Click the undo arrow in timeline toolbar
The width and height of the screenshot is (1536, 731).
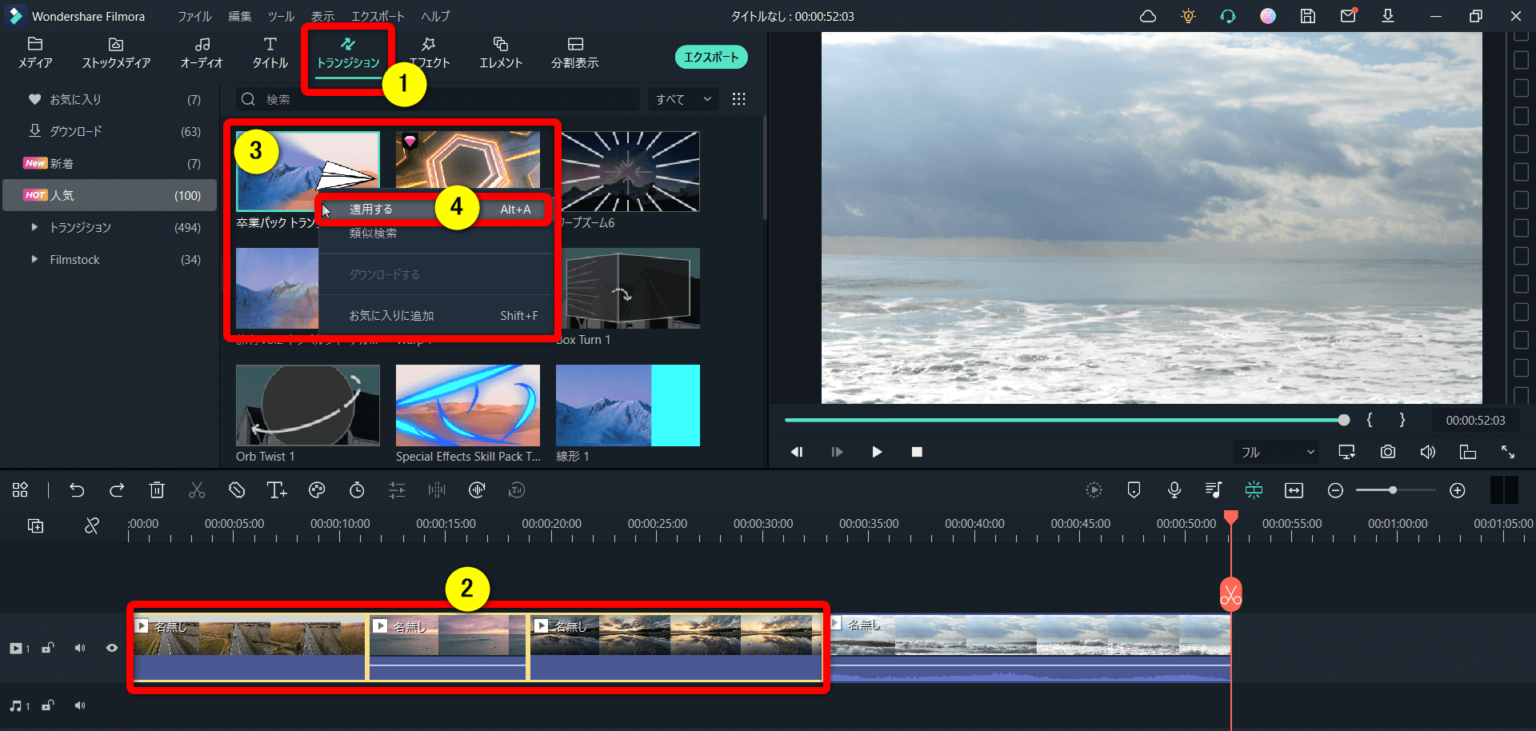click(77, 490)
